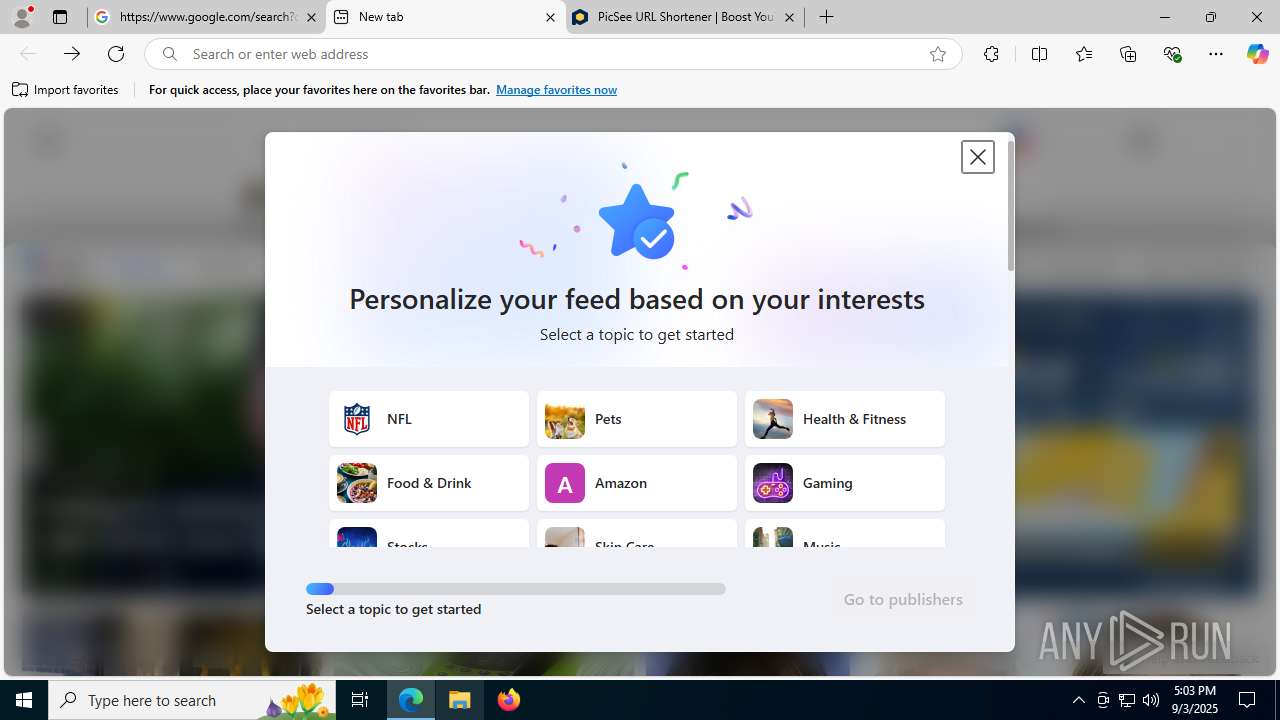Viewport: 1280px width, 720px height.
Task: Open the network status tray icon
Action: pos(1127,700)
